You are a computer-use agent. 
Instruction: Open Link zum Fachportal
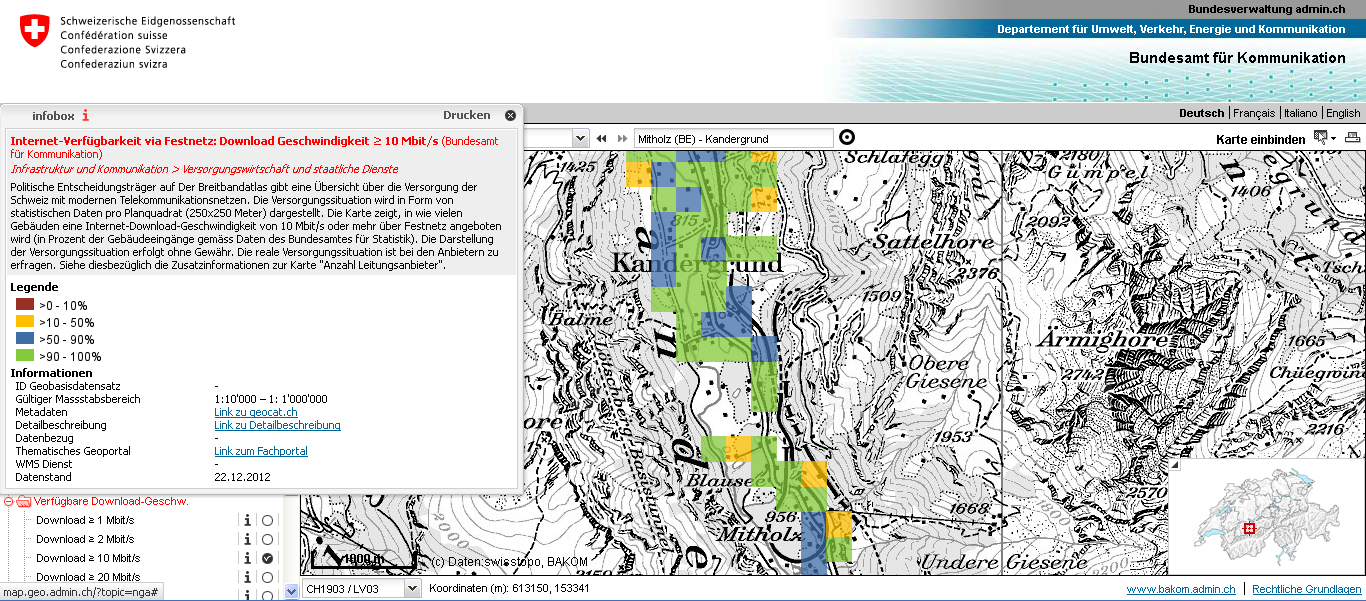point(261,451)
